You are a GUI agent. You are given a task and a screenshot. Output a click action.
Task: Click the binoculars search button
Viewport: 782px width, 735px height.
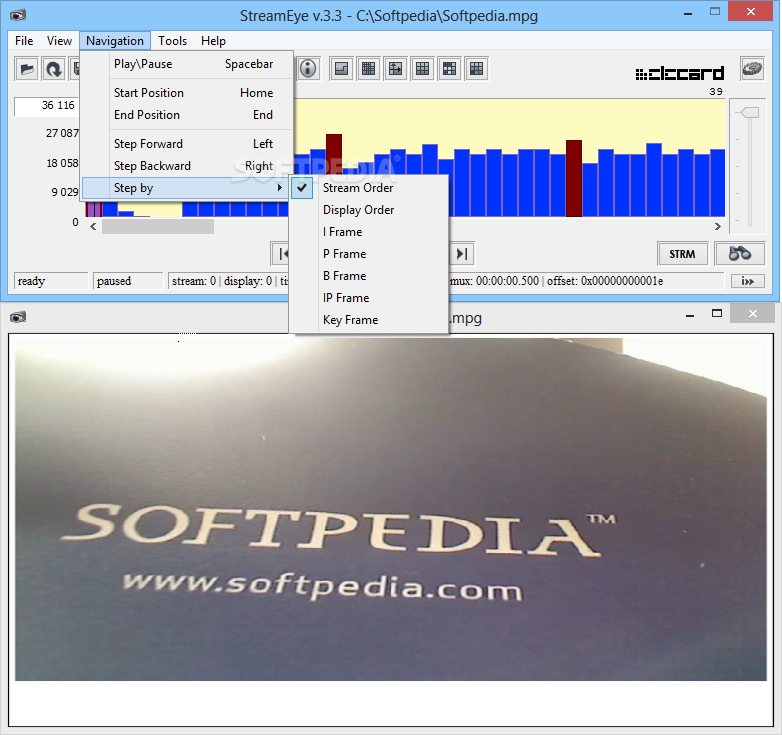click(x=740, y=254)
